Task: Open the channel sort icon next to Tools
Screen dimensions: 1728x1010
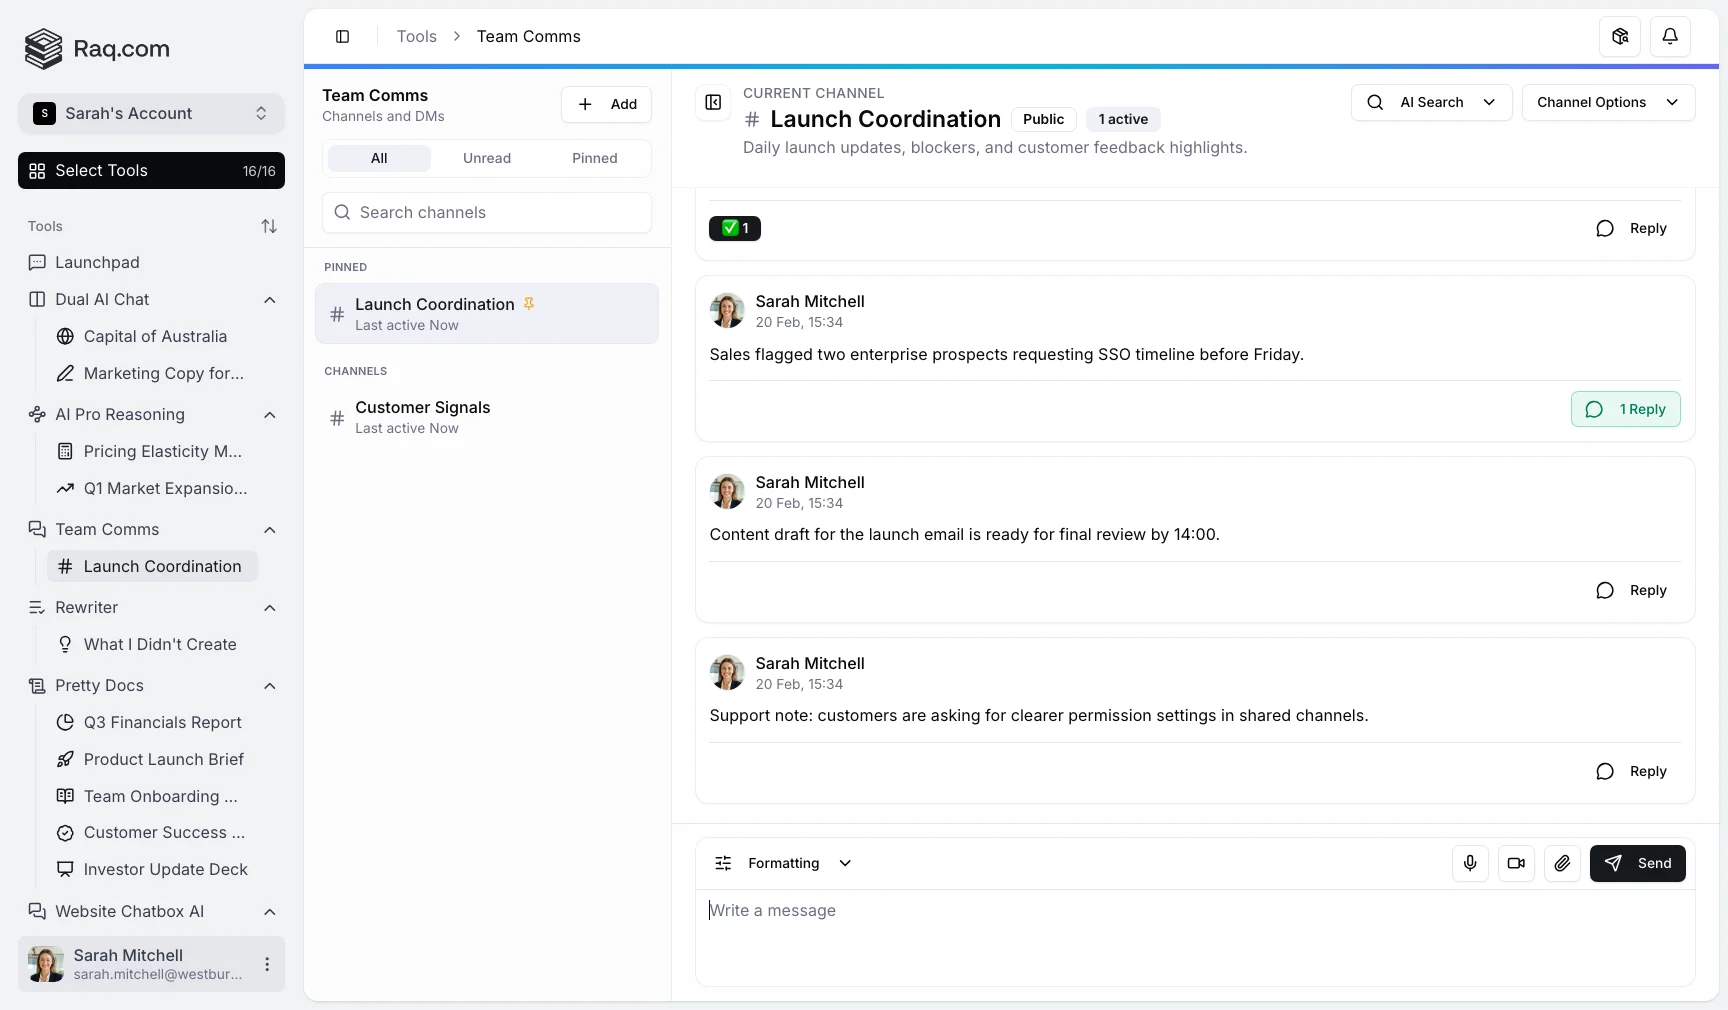Action: click(x=269, y=226)
